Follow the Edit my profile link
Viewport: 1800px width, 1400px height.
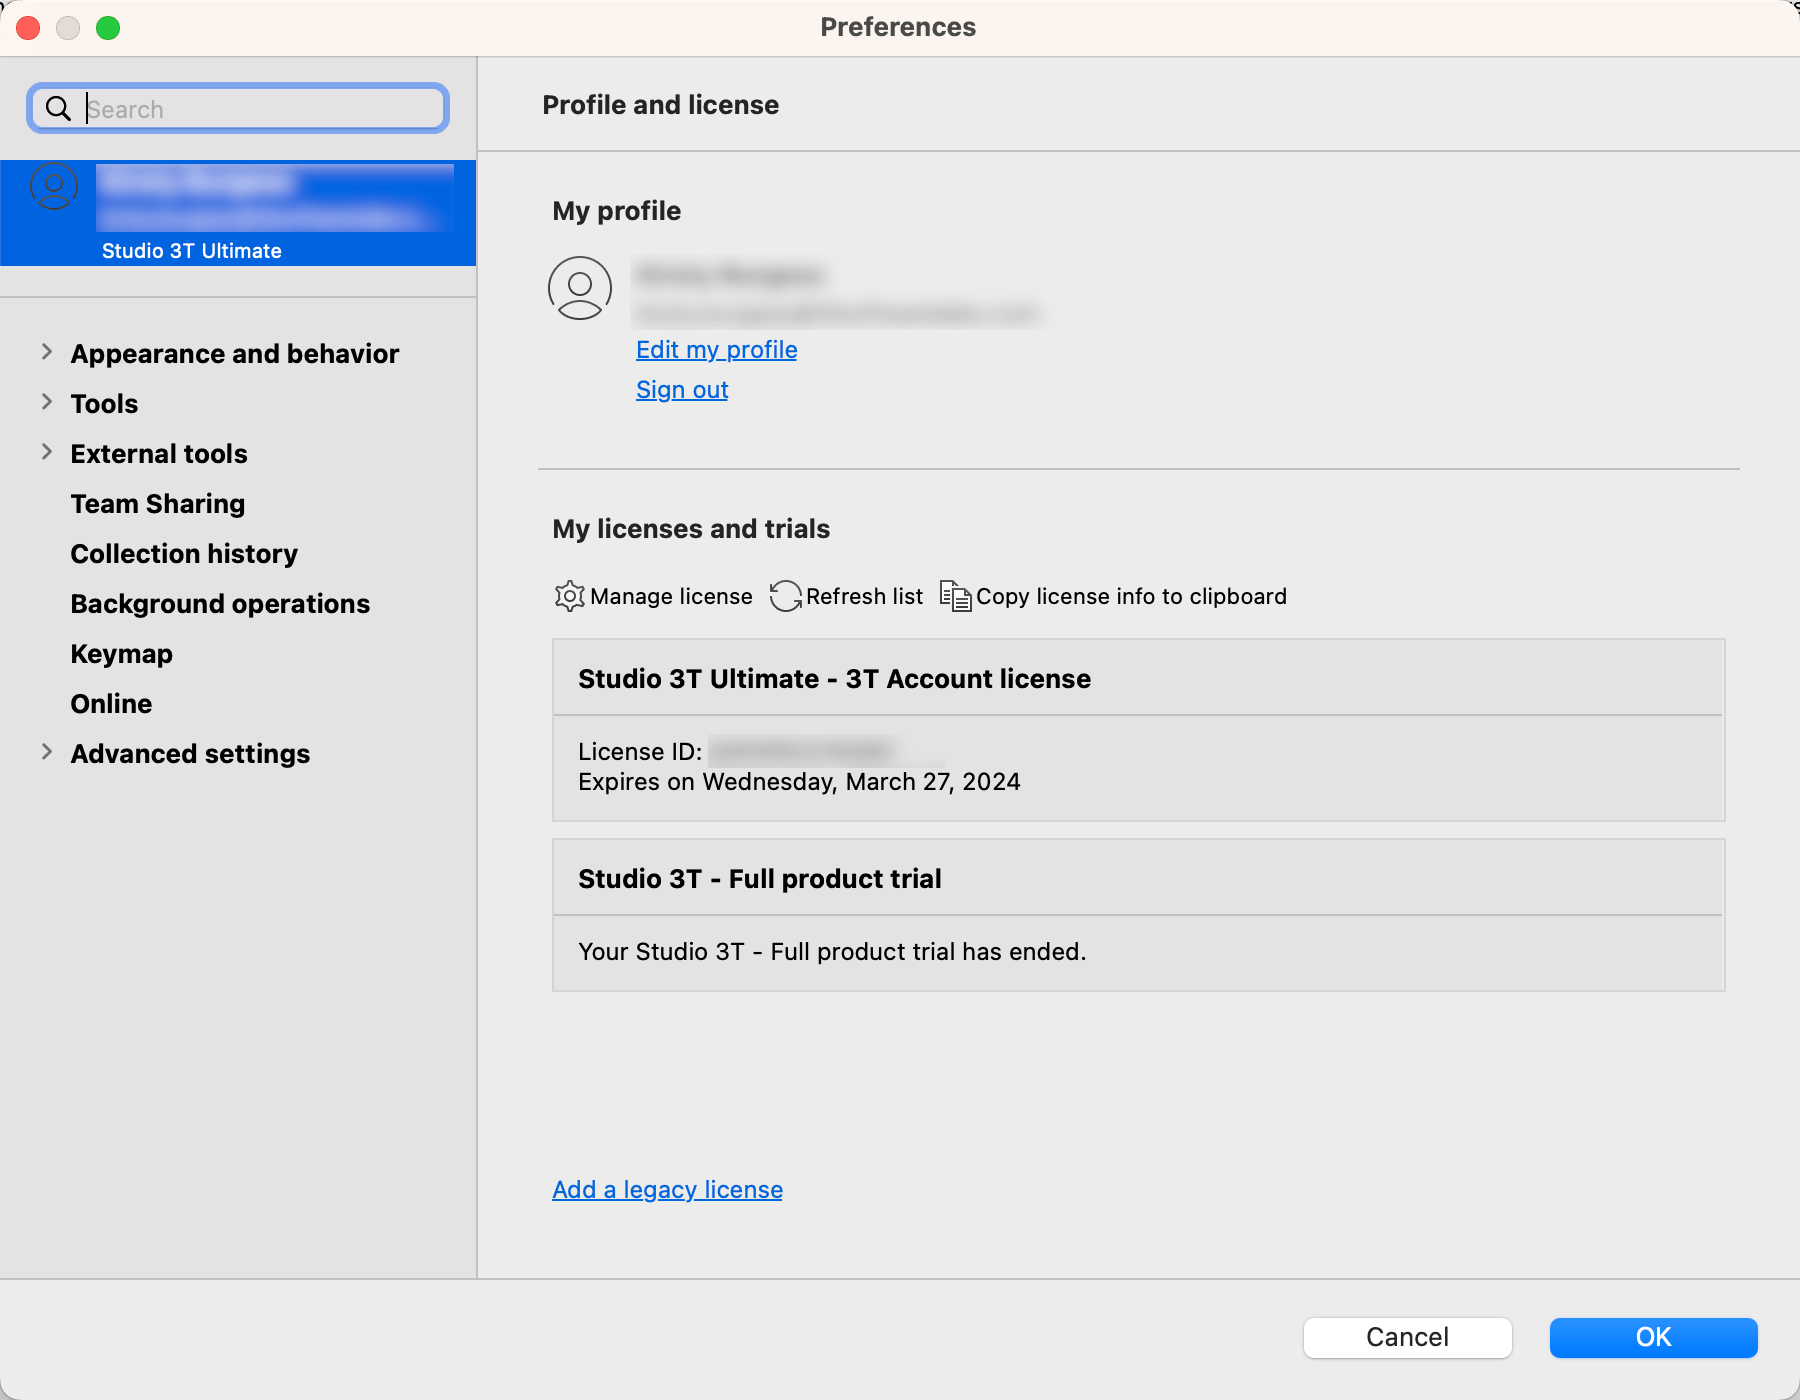(x=716, y=350)
